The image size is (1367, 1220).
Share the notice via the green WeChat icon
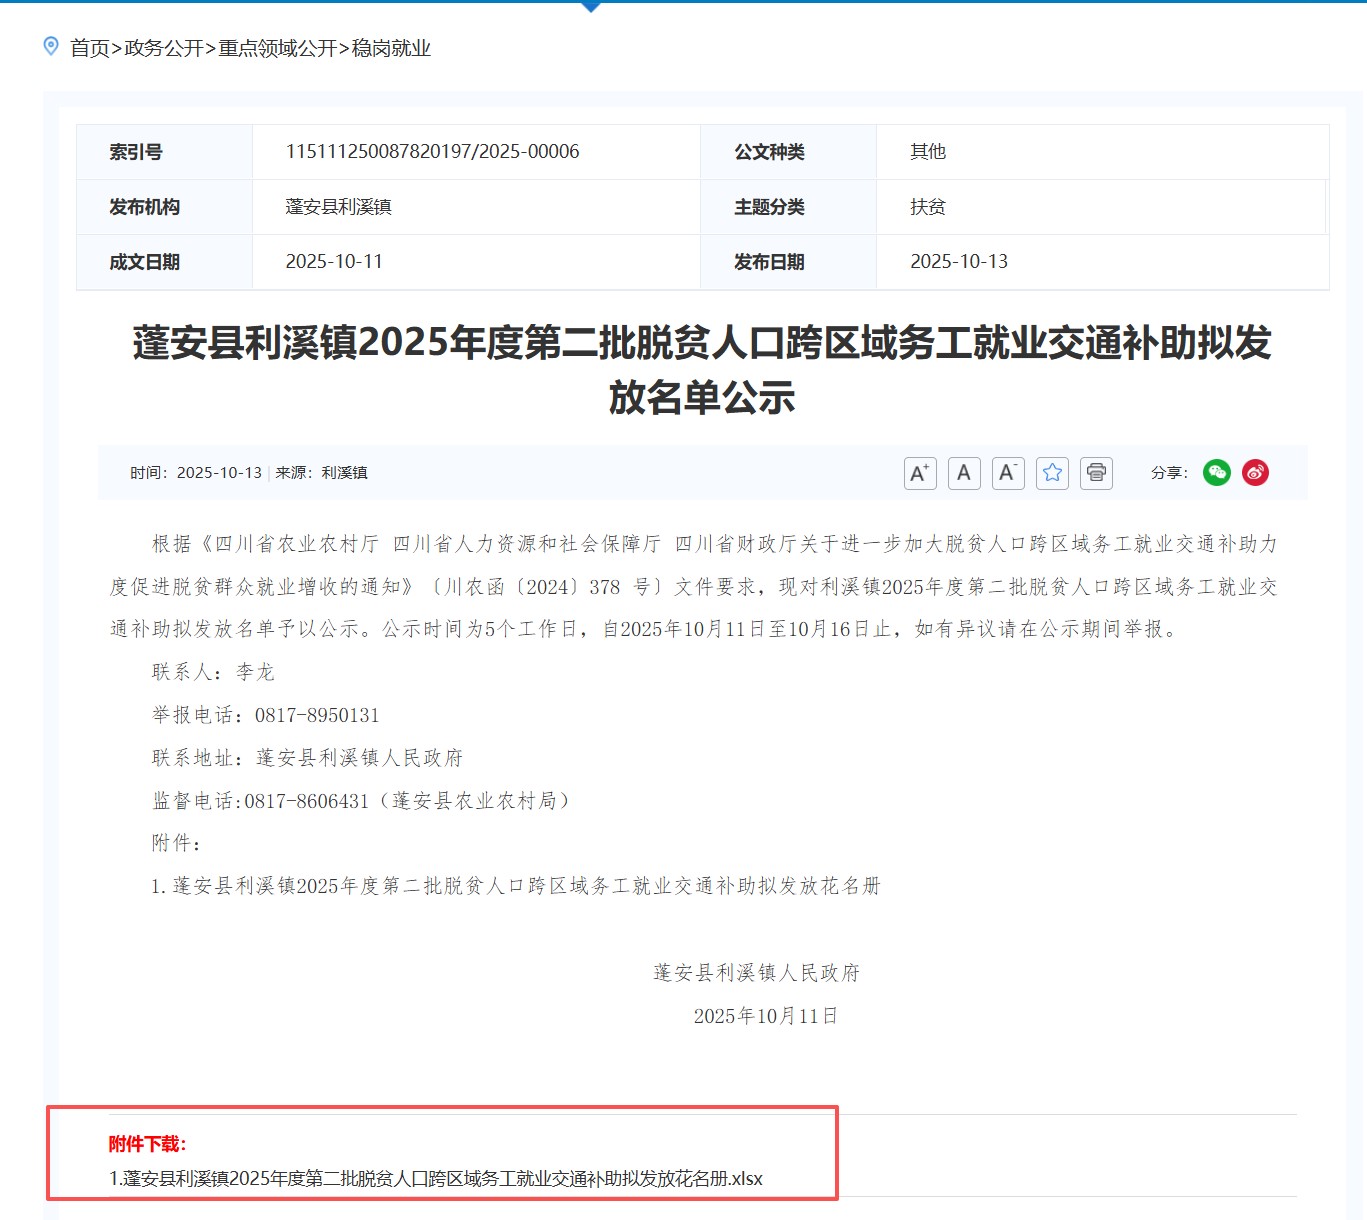coord(1216,472)
